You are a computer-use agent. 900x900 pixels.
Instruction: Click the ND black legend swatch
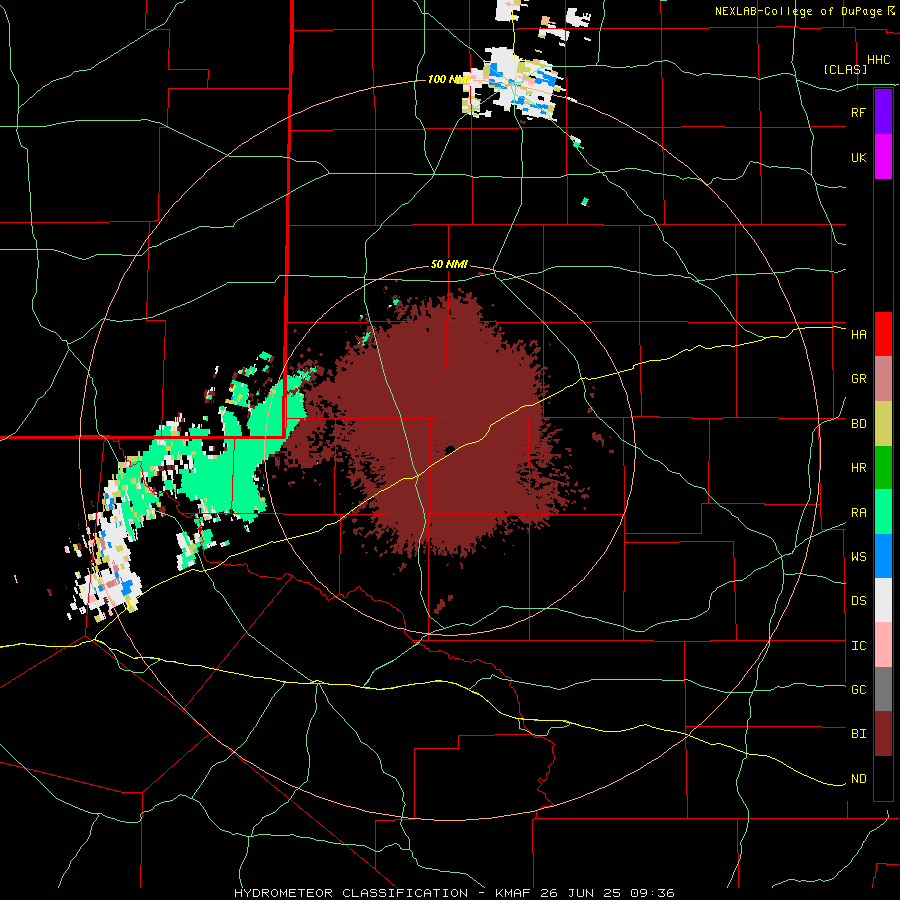click(x=883, y=778)
